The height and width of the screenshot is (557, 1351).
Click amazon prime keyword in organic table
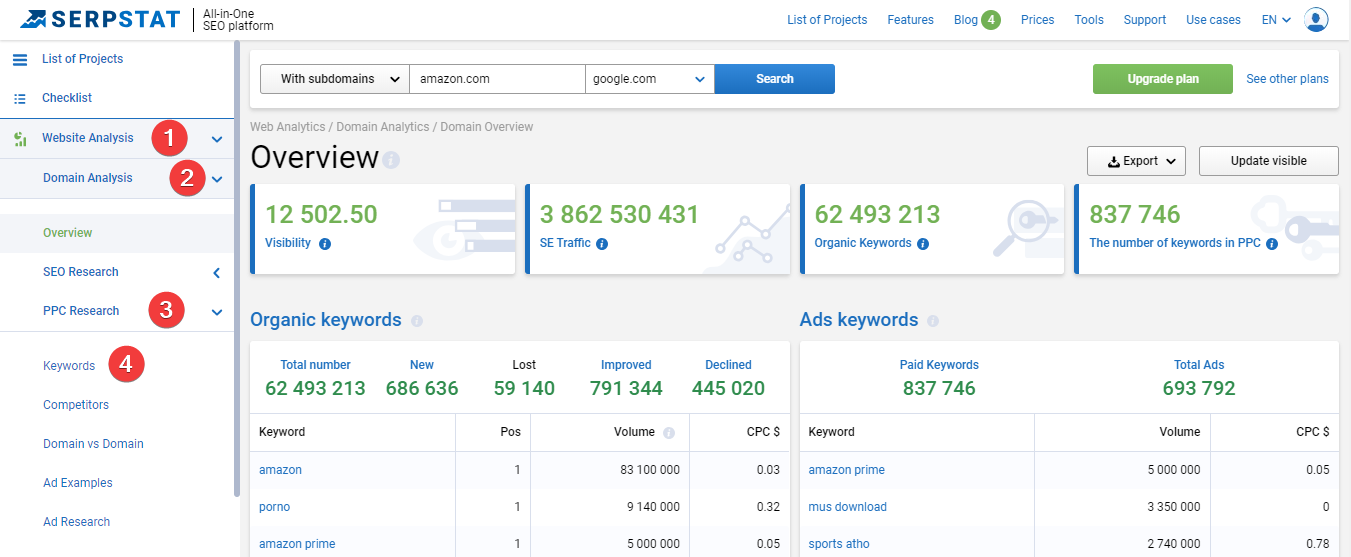click(x=297, y=544)
